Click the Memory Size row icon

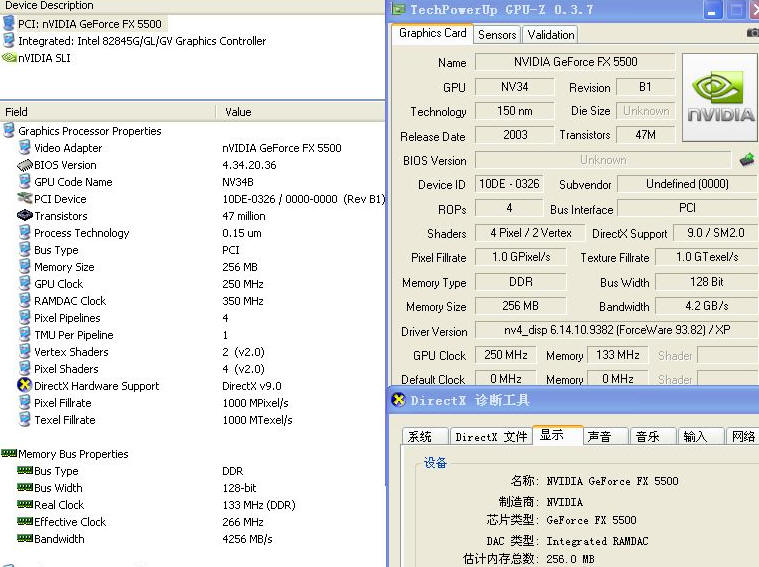coord(25,266)
